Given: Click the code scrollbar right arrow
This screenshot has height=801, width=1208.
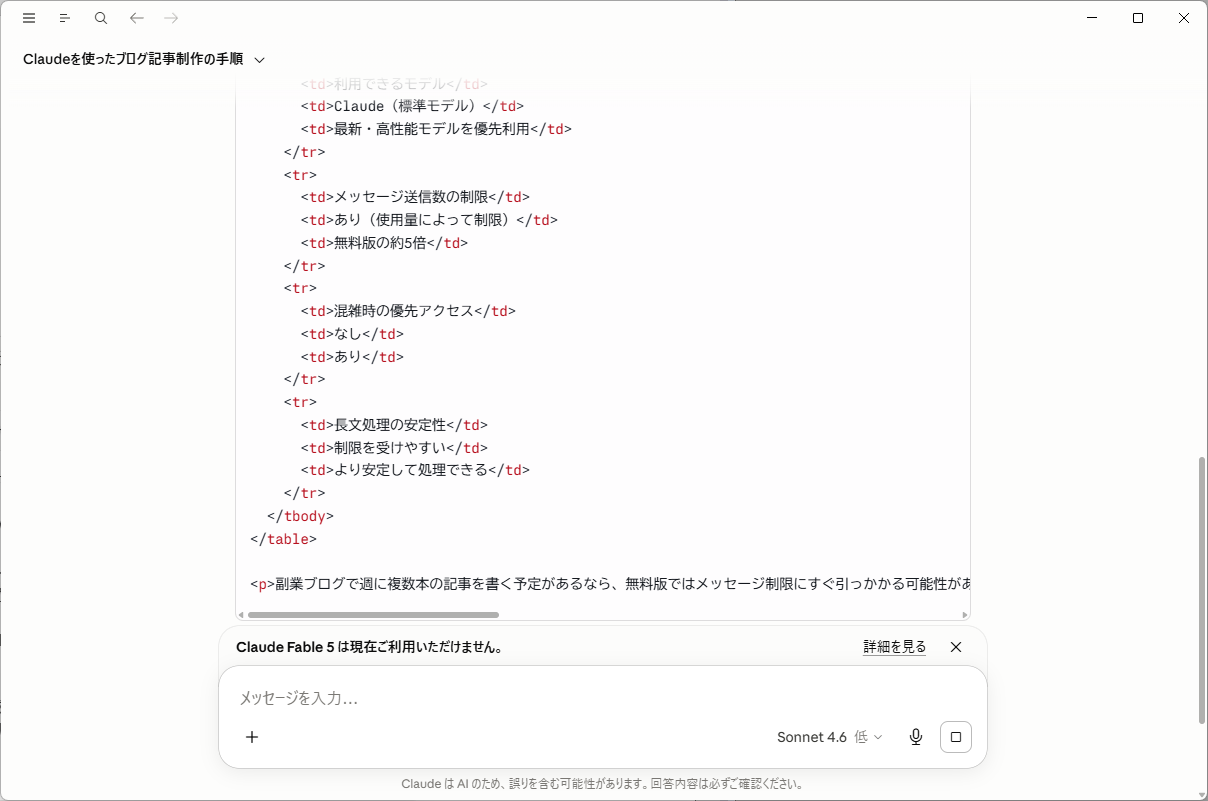Looking at the screenshot, I should point(965,615).
